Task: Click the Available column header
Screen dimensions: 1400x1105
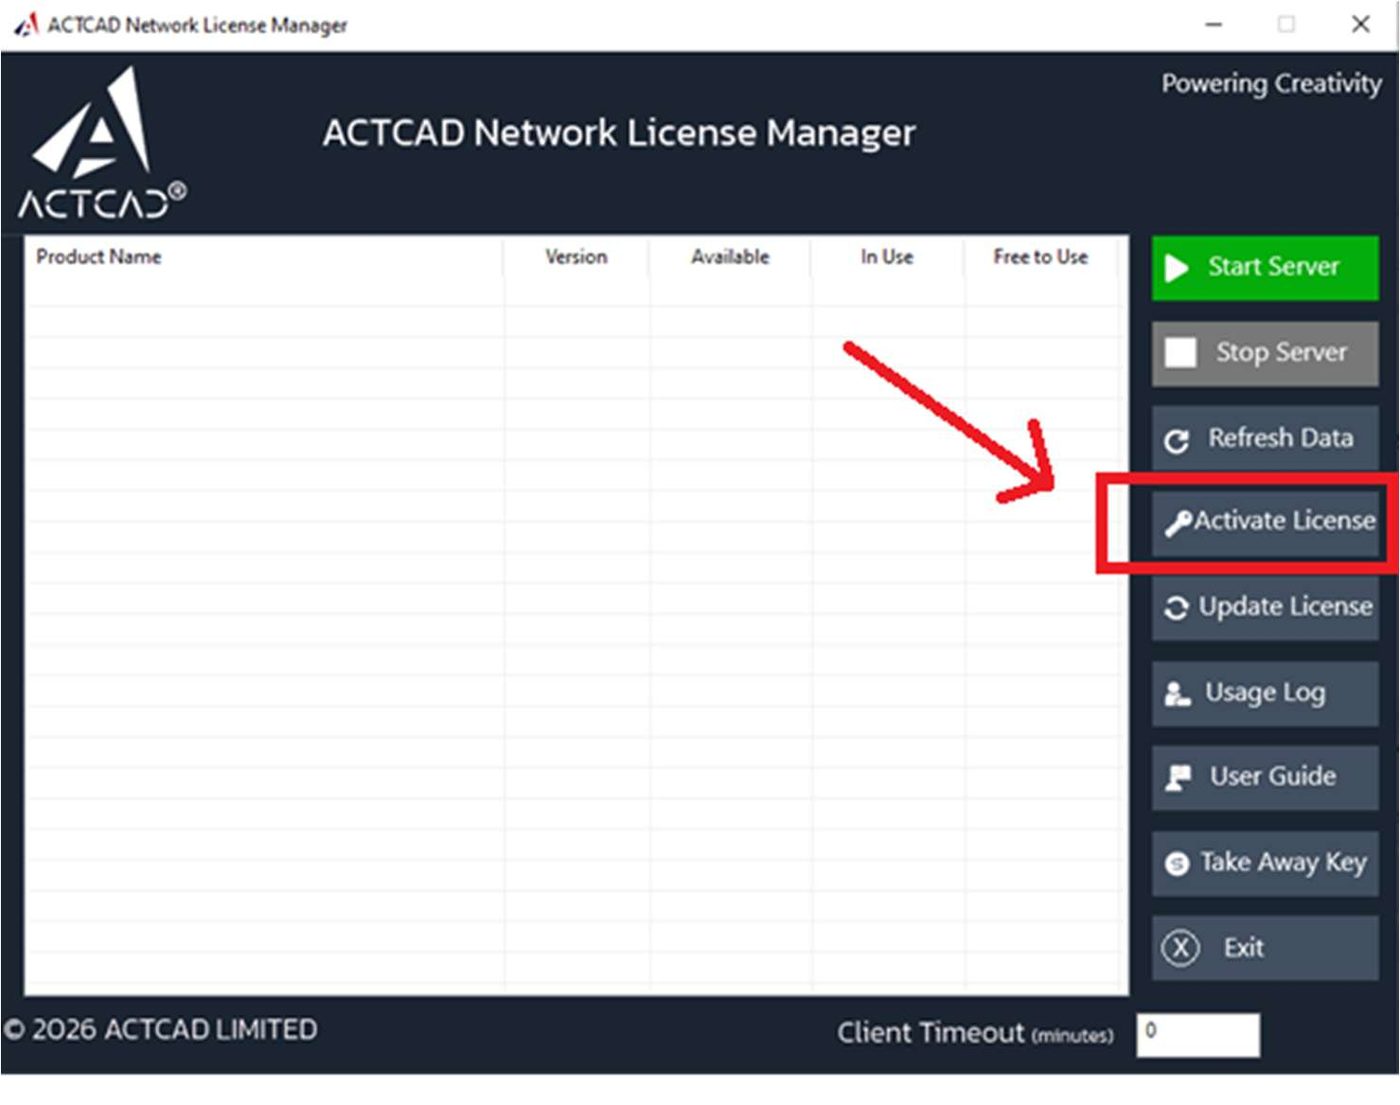Action: 730,257
